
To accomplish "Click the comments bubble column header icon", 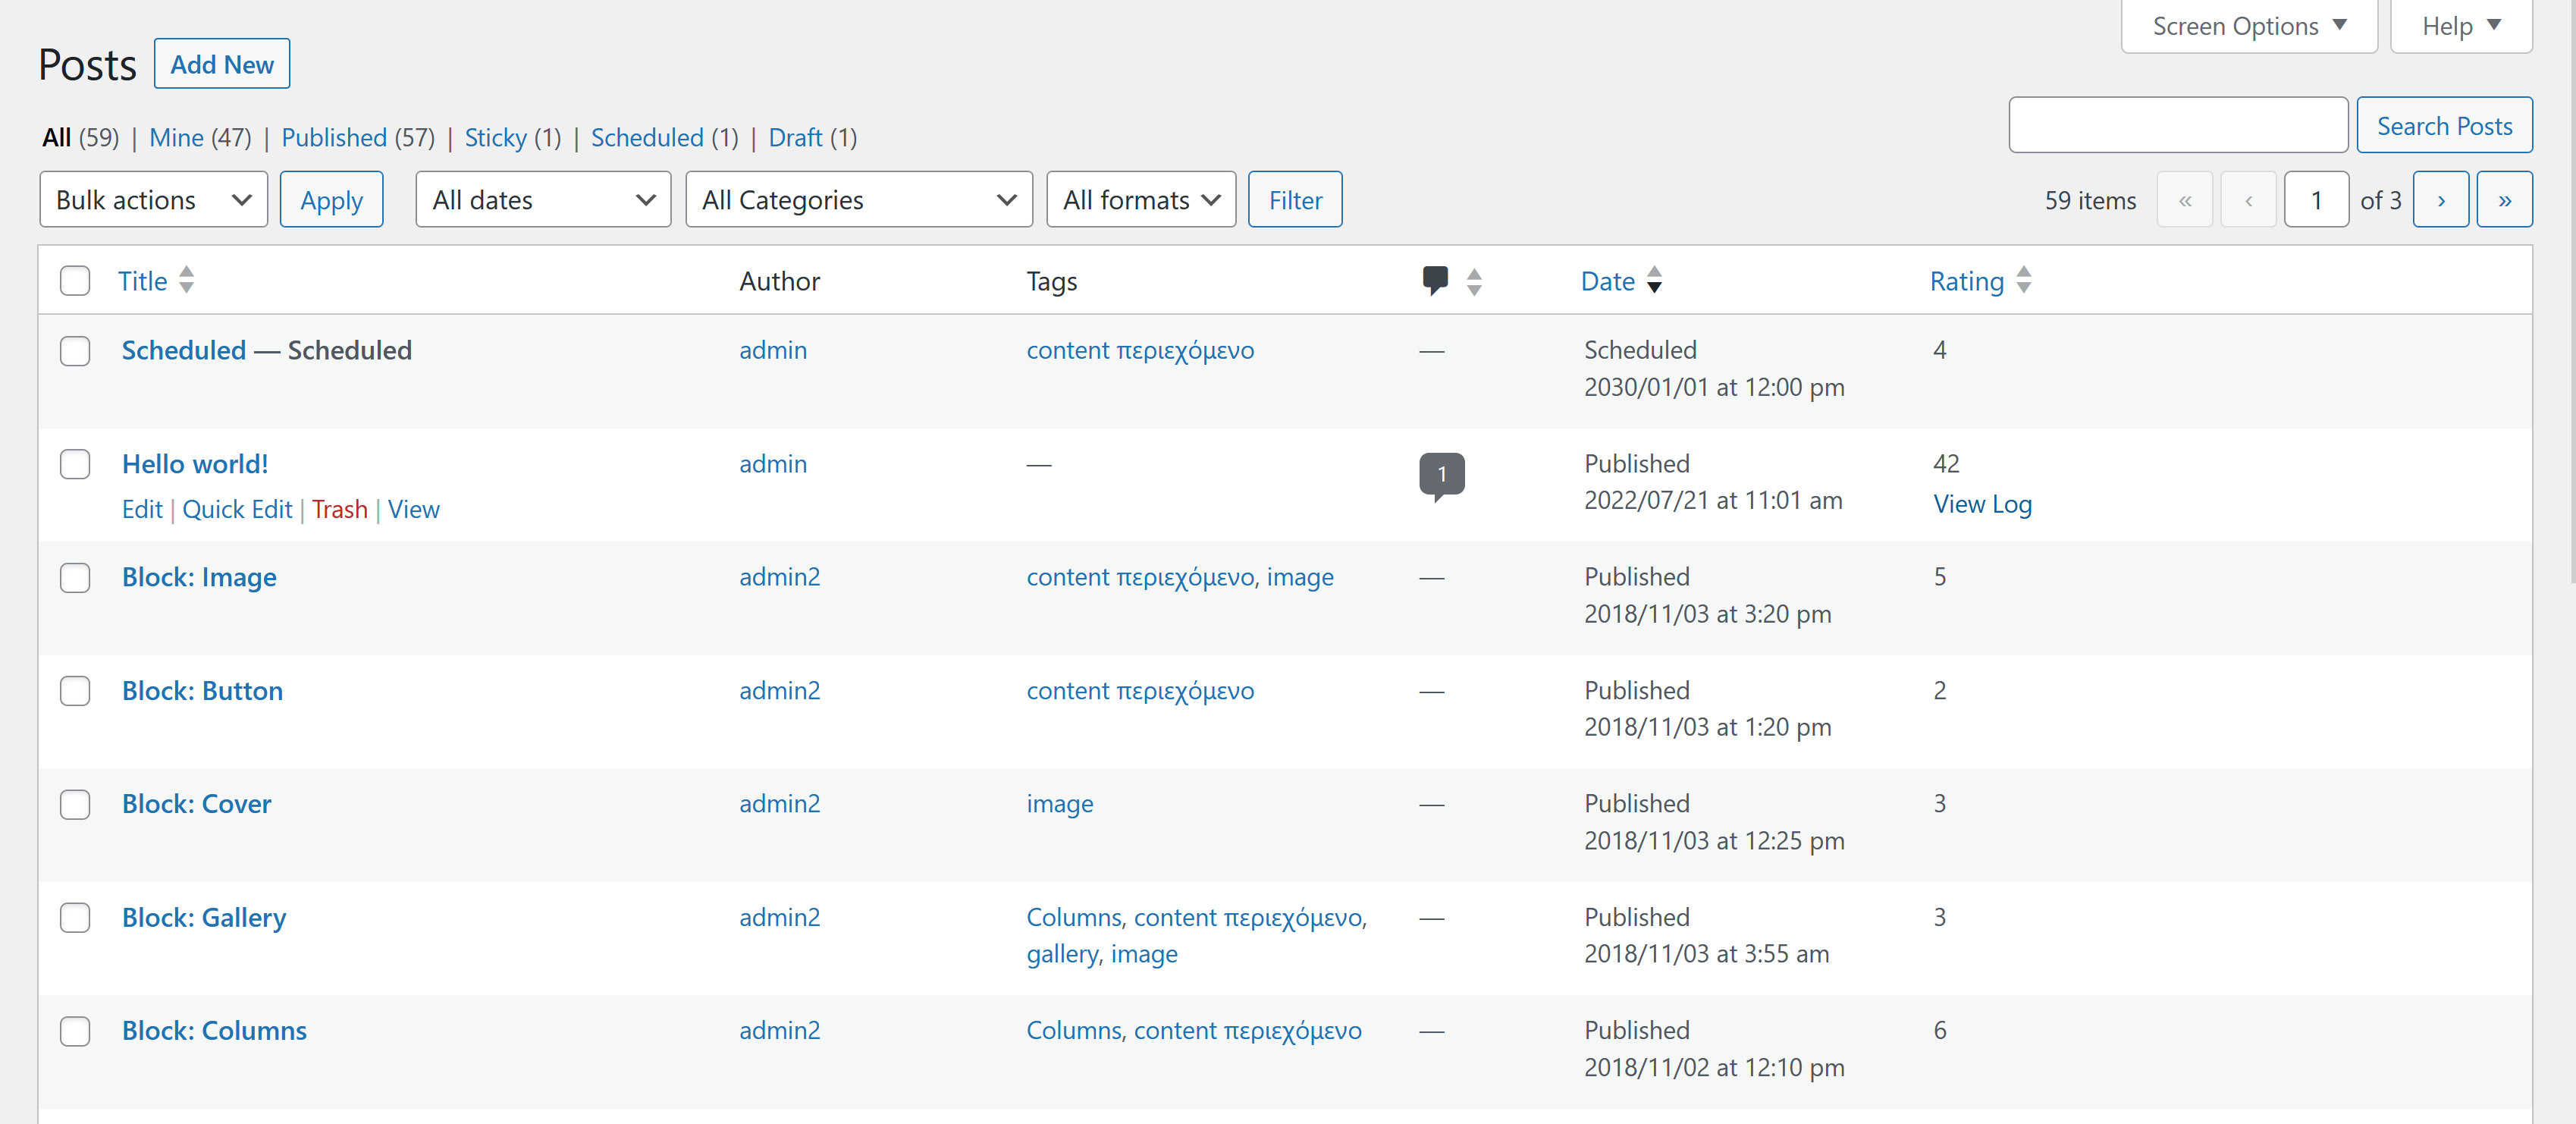I will coord(1434,279).
